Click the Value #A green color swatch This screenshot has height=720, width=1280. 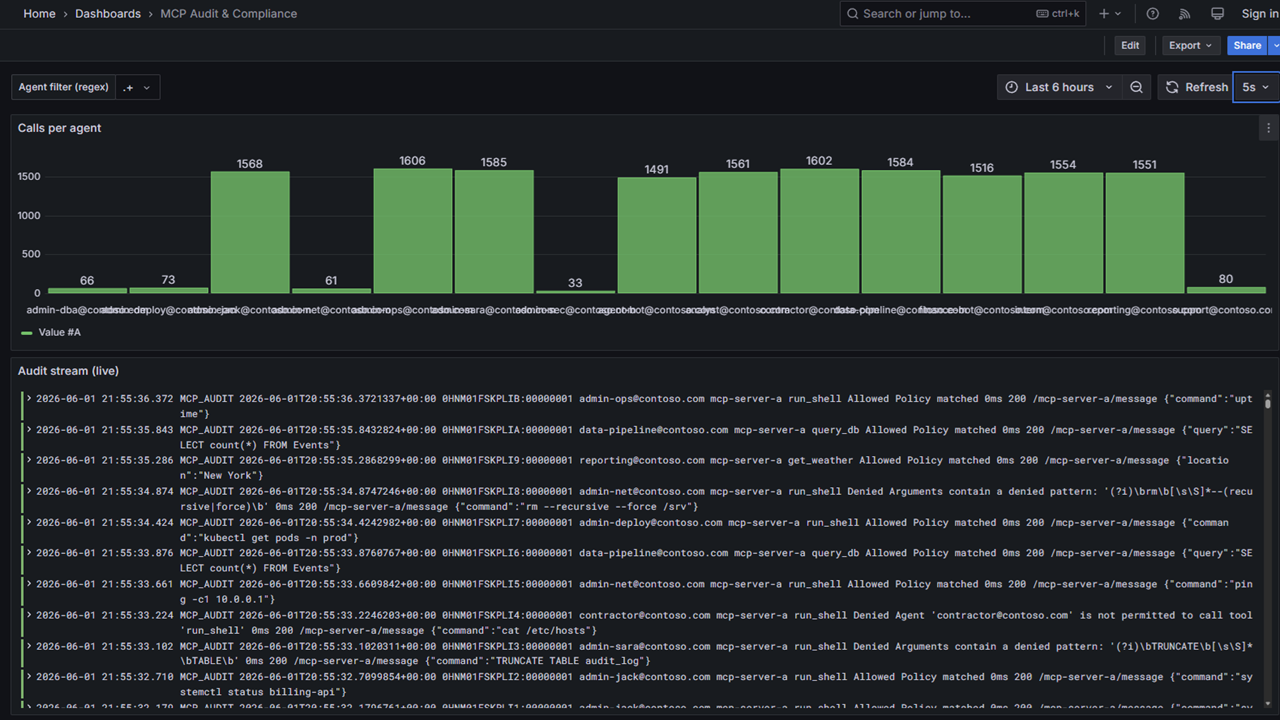(x=26, y=332)
